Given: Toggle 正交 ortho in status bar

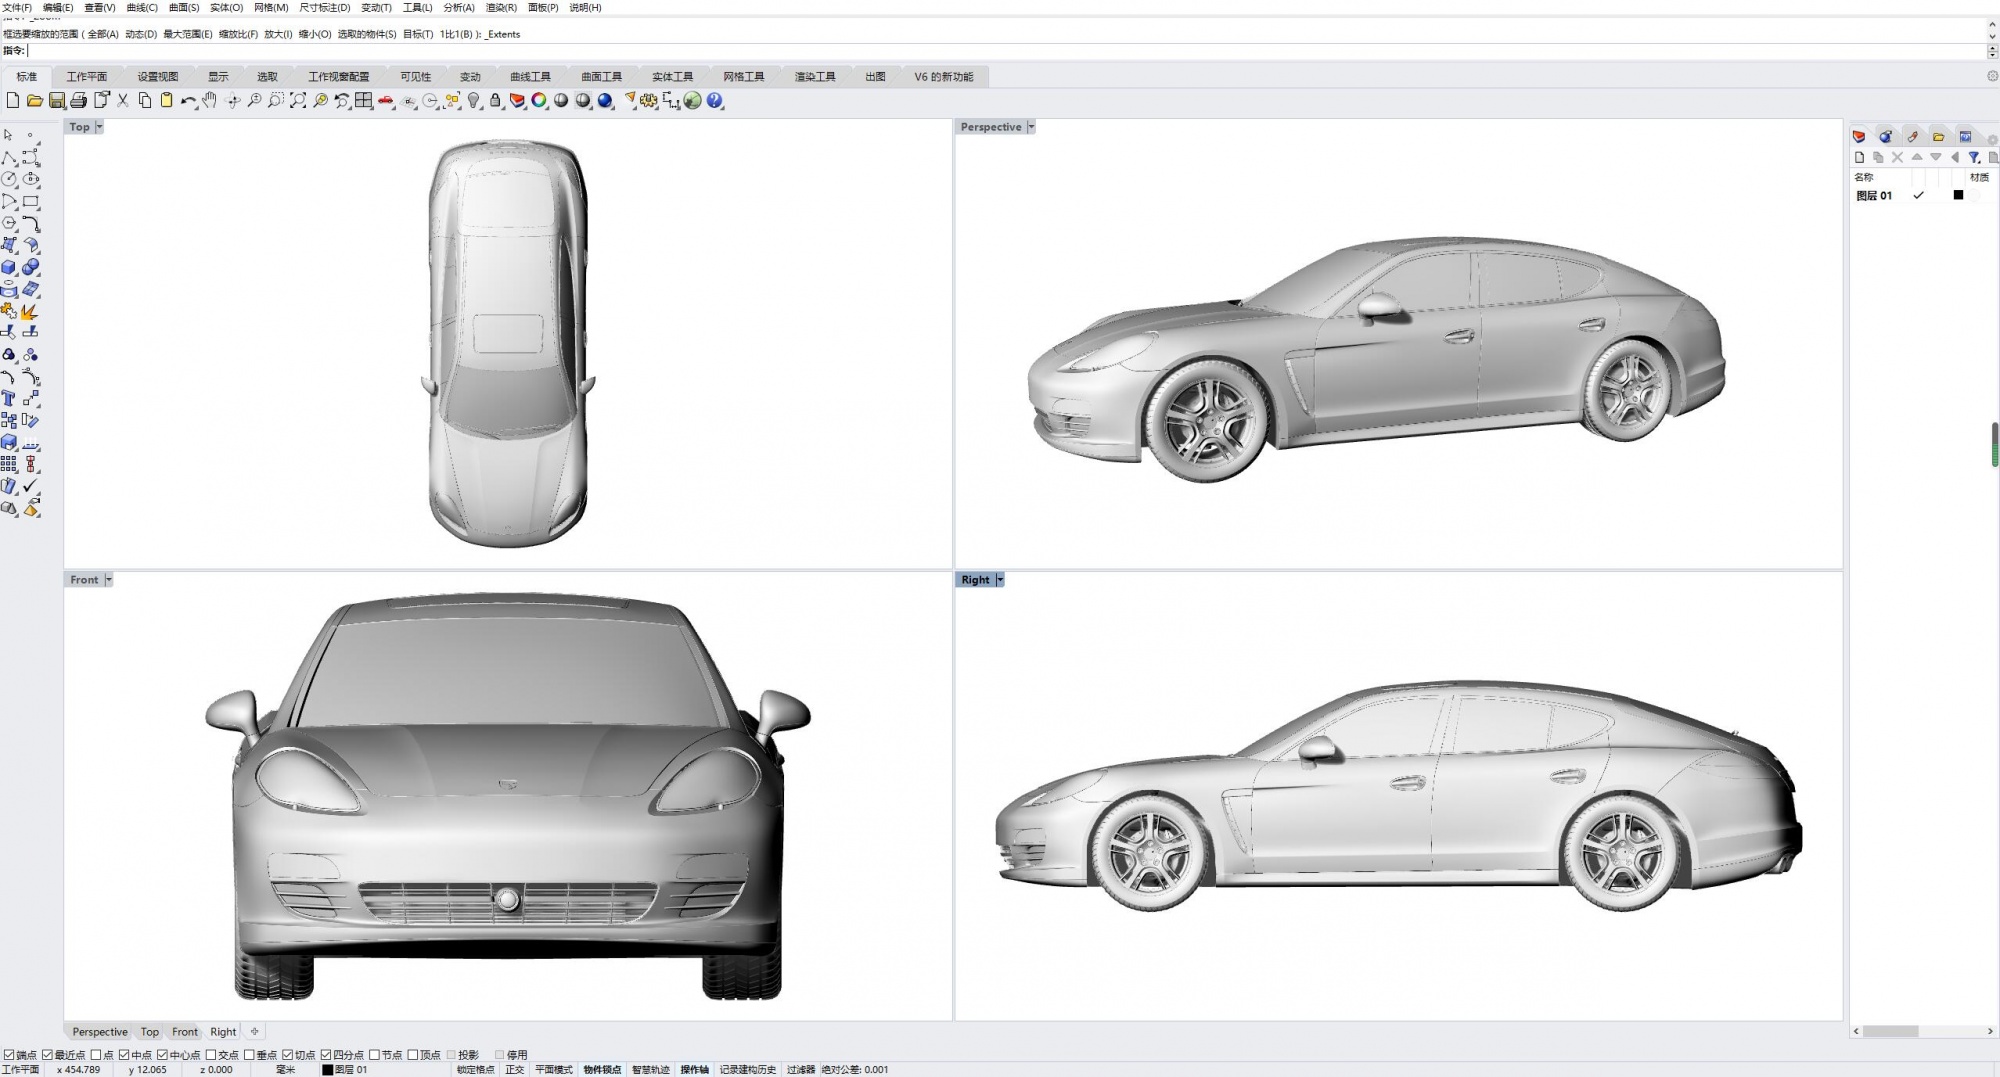Looking at the screenshot, I should pyautogui.click(x=514, y=1069).
